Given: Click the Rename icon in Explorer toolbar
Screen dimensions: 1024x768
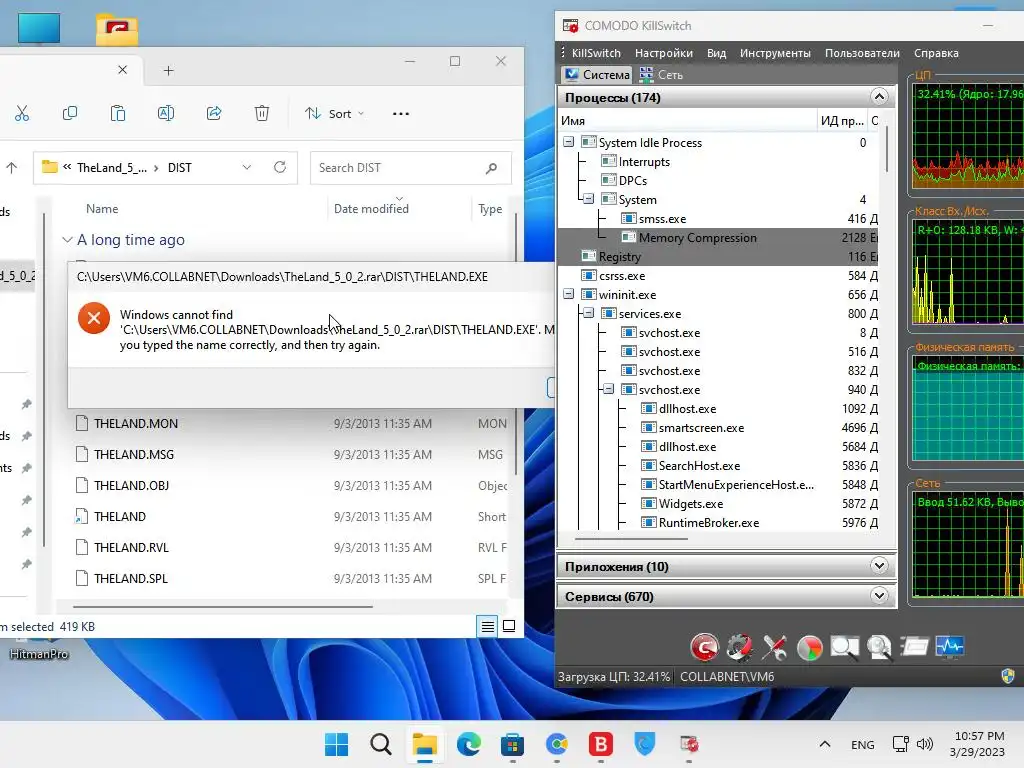Looking at the screenshot, I should 166,114.
